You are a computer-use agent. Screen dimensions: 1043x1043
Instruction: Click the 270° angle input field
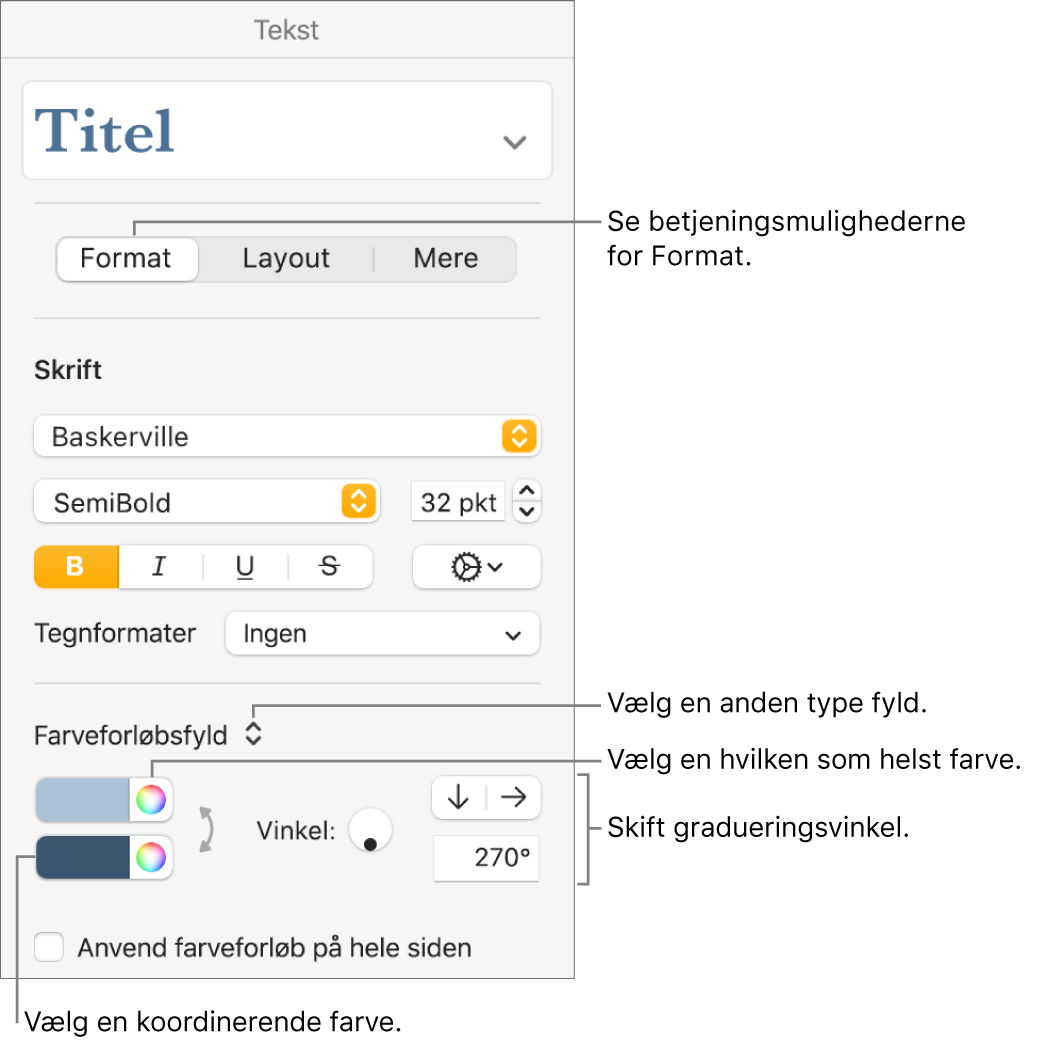tap(486, 859)
